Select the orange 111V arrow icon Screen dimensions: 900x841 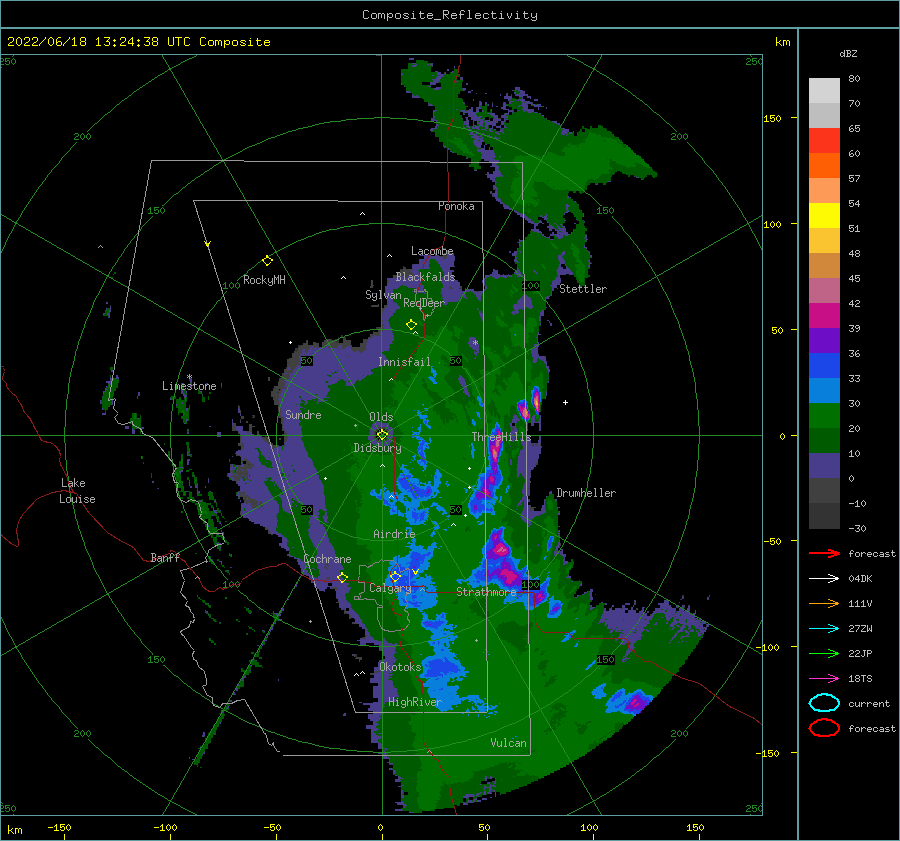pos(824,603)
